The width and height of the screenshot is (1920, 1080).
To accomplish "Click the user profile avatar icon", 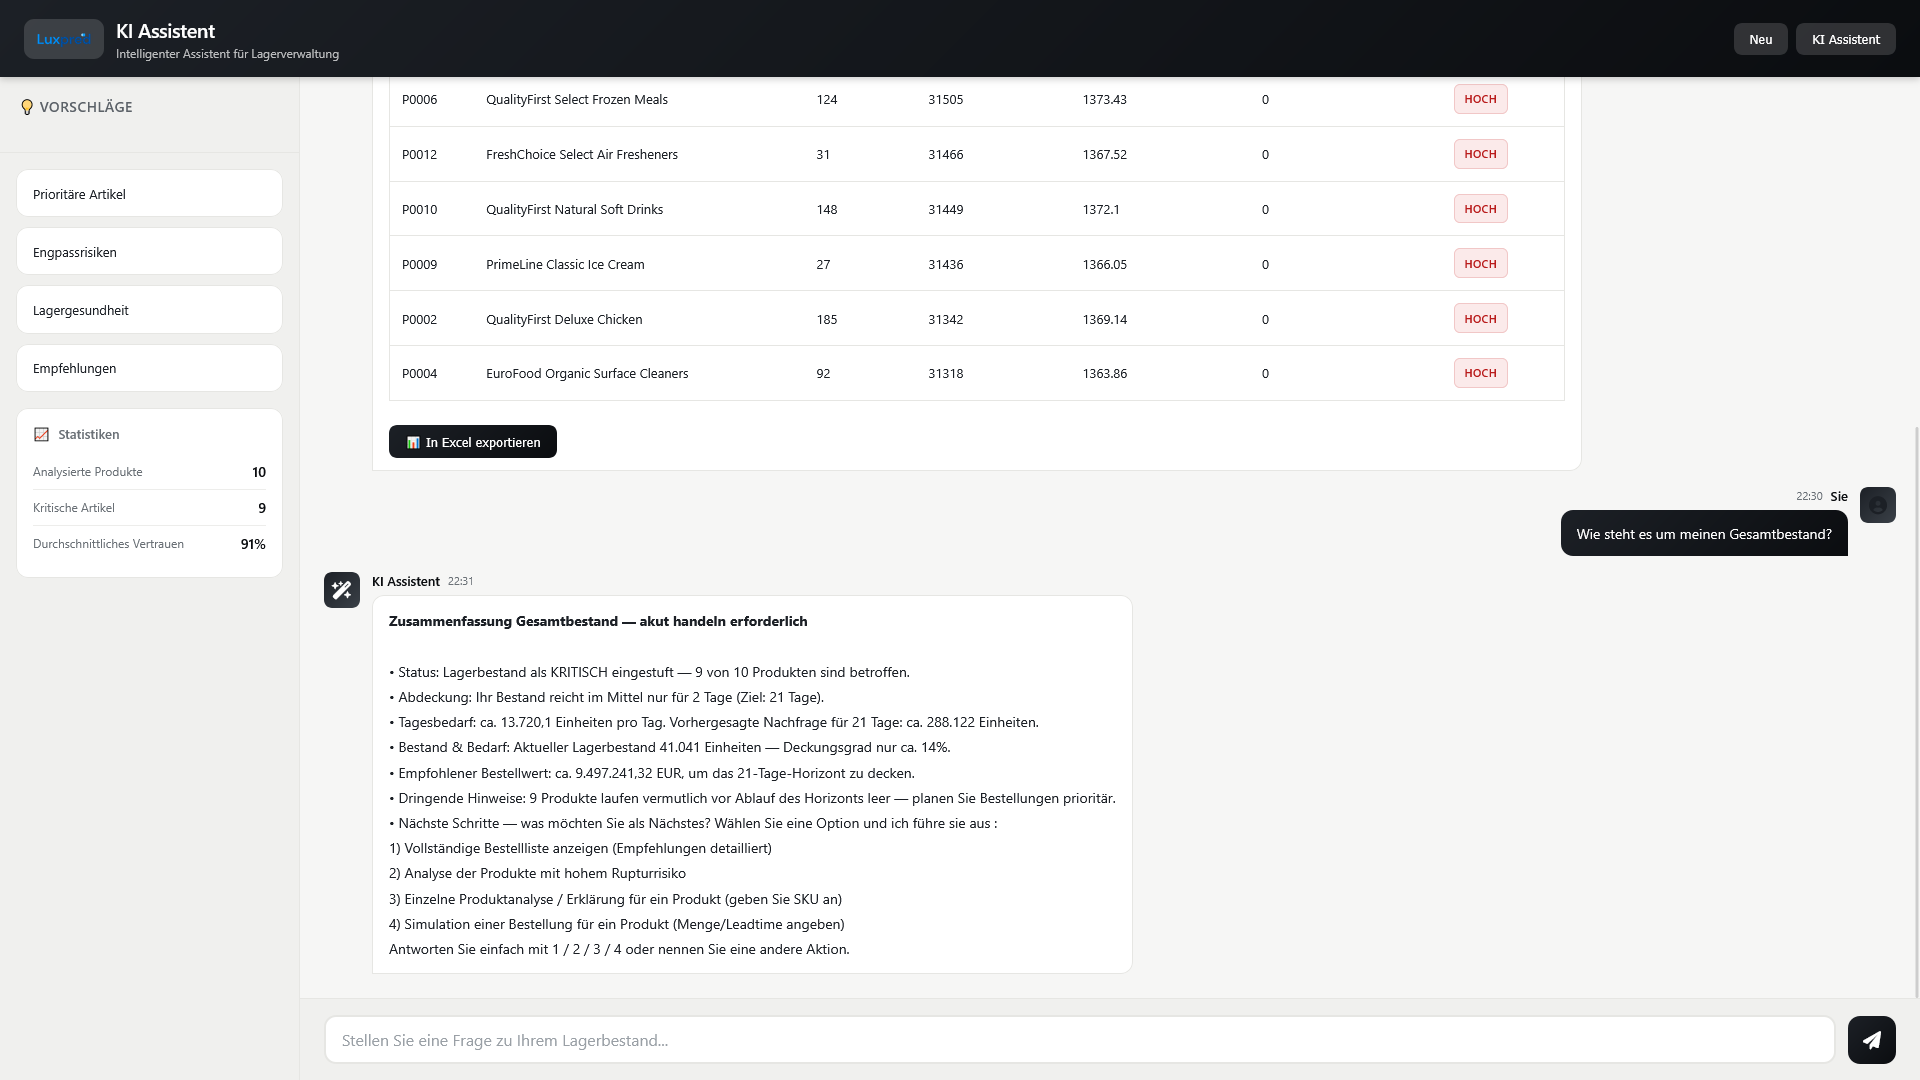I will (1877, 505).
